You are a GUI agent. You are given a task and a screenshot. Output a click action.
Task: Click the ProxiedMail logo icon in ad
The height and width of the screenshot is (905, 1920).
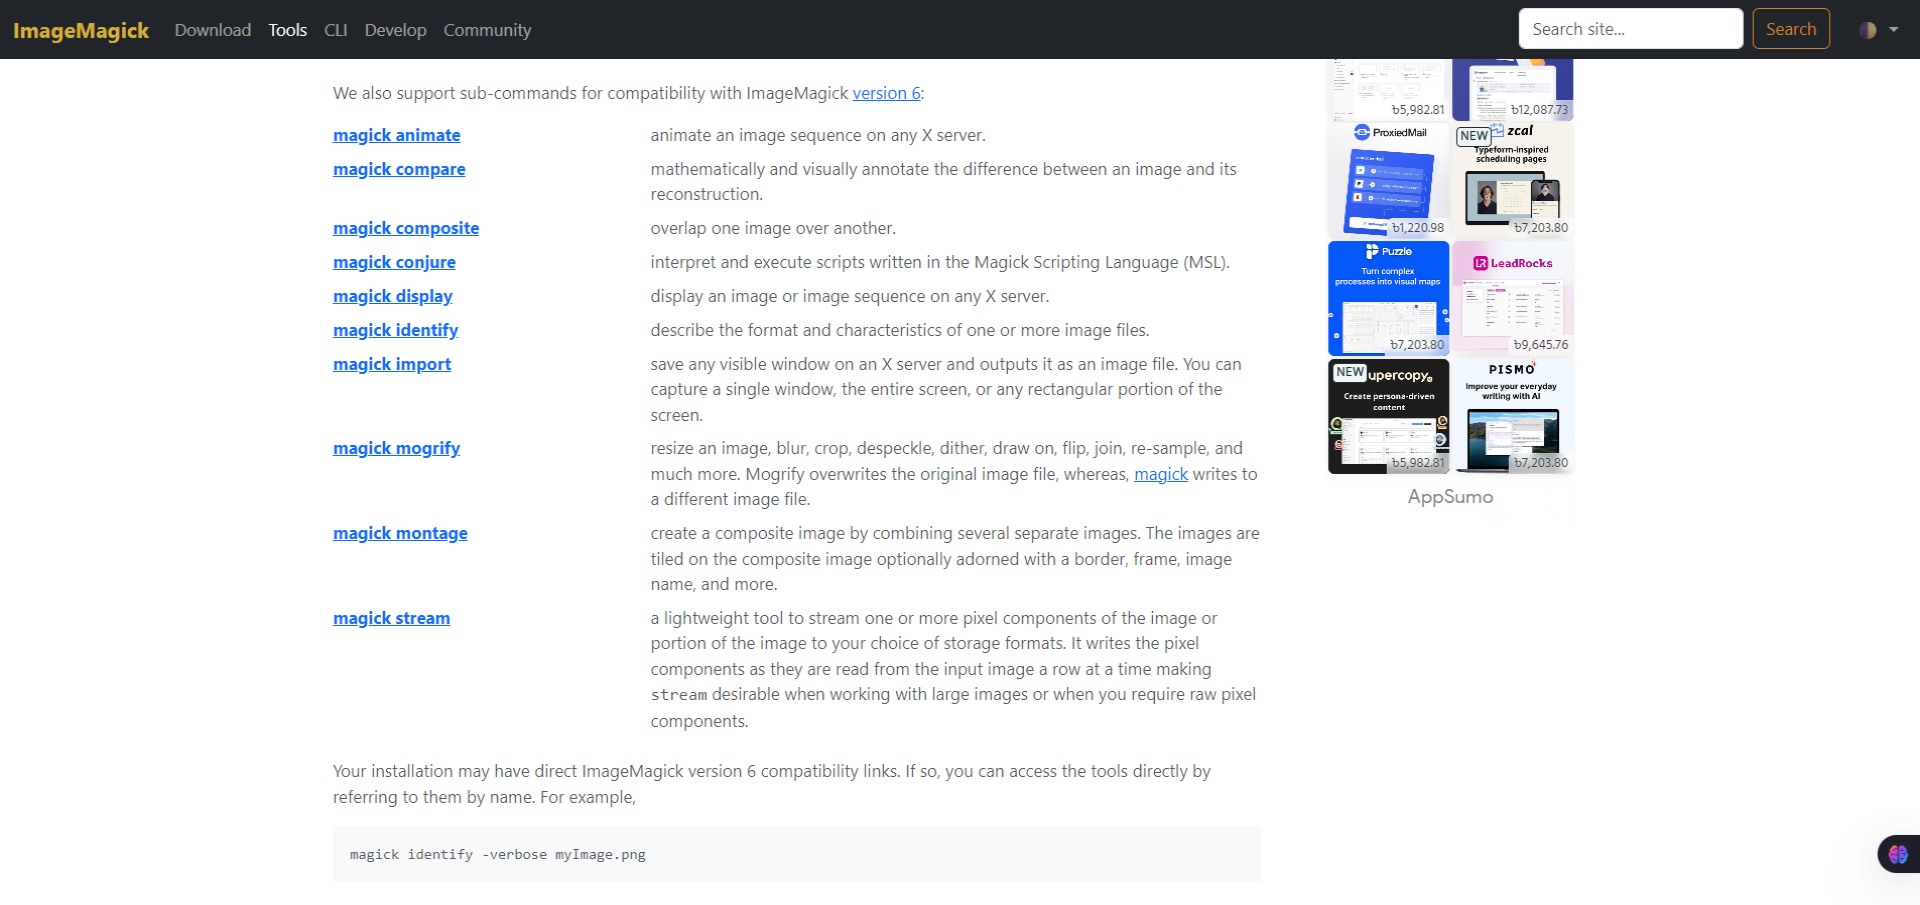coord(1361,132)
